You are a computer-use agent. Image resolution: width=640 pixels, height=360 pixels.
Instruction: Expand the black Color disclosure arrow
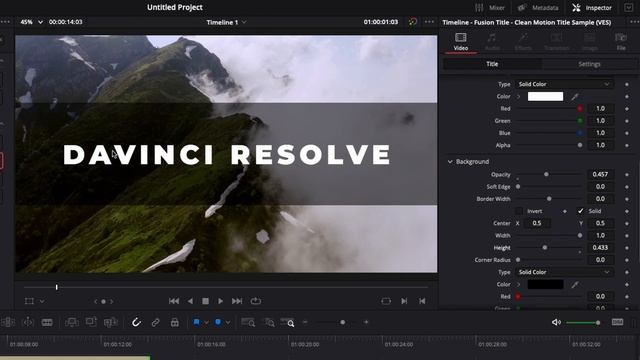(519, 284)
